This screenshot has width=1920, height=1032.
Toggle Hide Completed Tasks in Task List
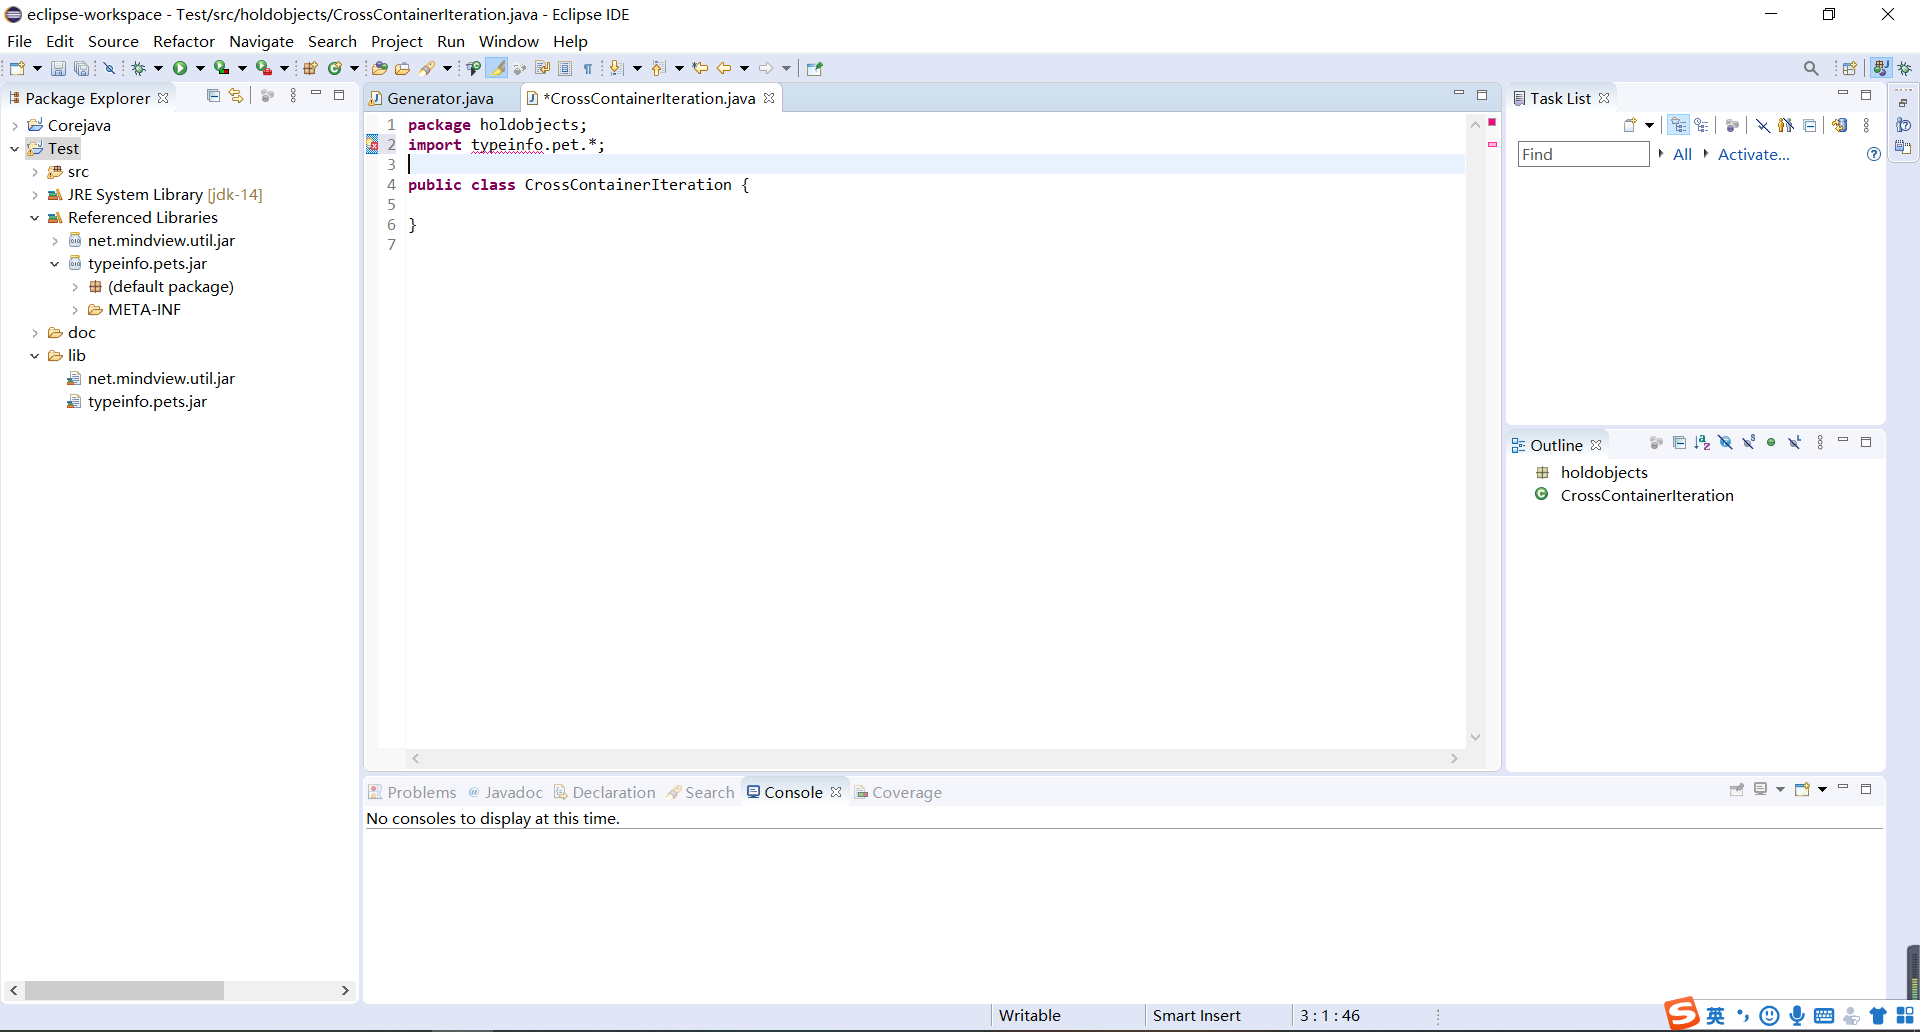pyautogui.click(x=1762, y=125)
